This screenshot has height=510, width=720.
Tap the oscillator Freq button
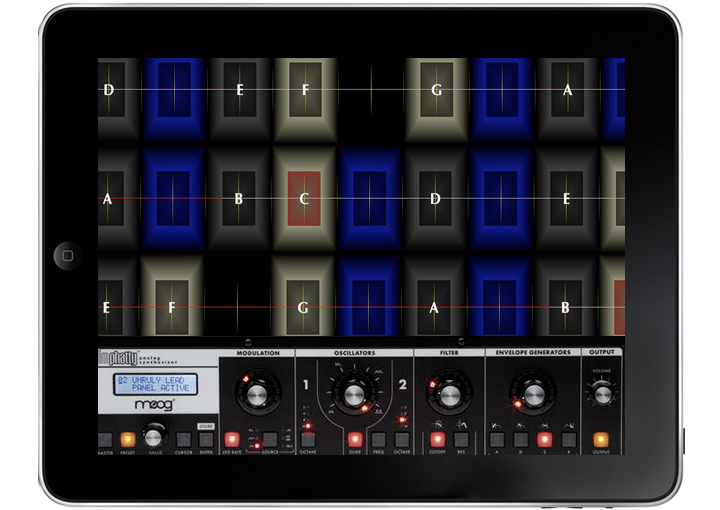[x=378, y=440]
